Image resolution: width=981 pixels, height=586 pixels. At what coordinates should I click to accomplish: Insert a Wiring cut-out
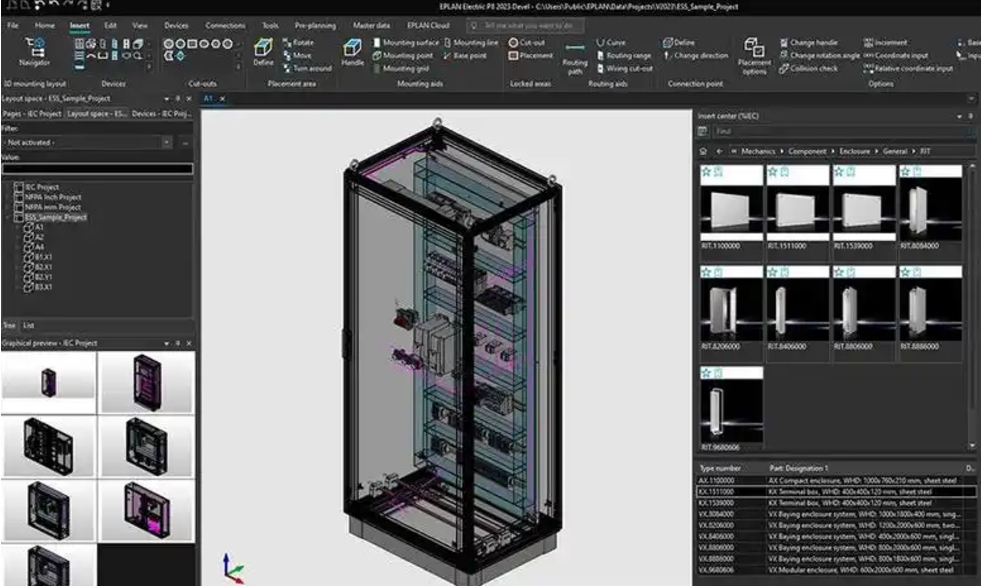tap(624, 69)
